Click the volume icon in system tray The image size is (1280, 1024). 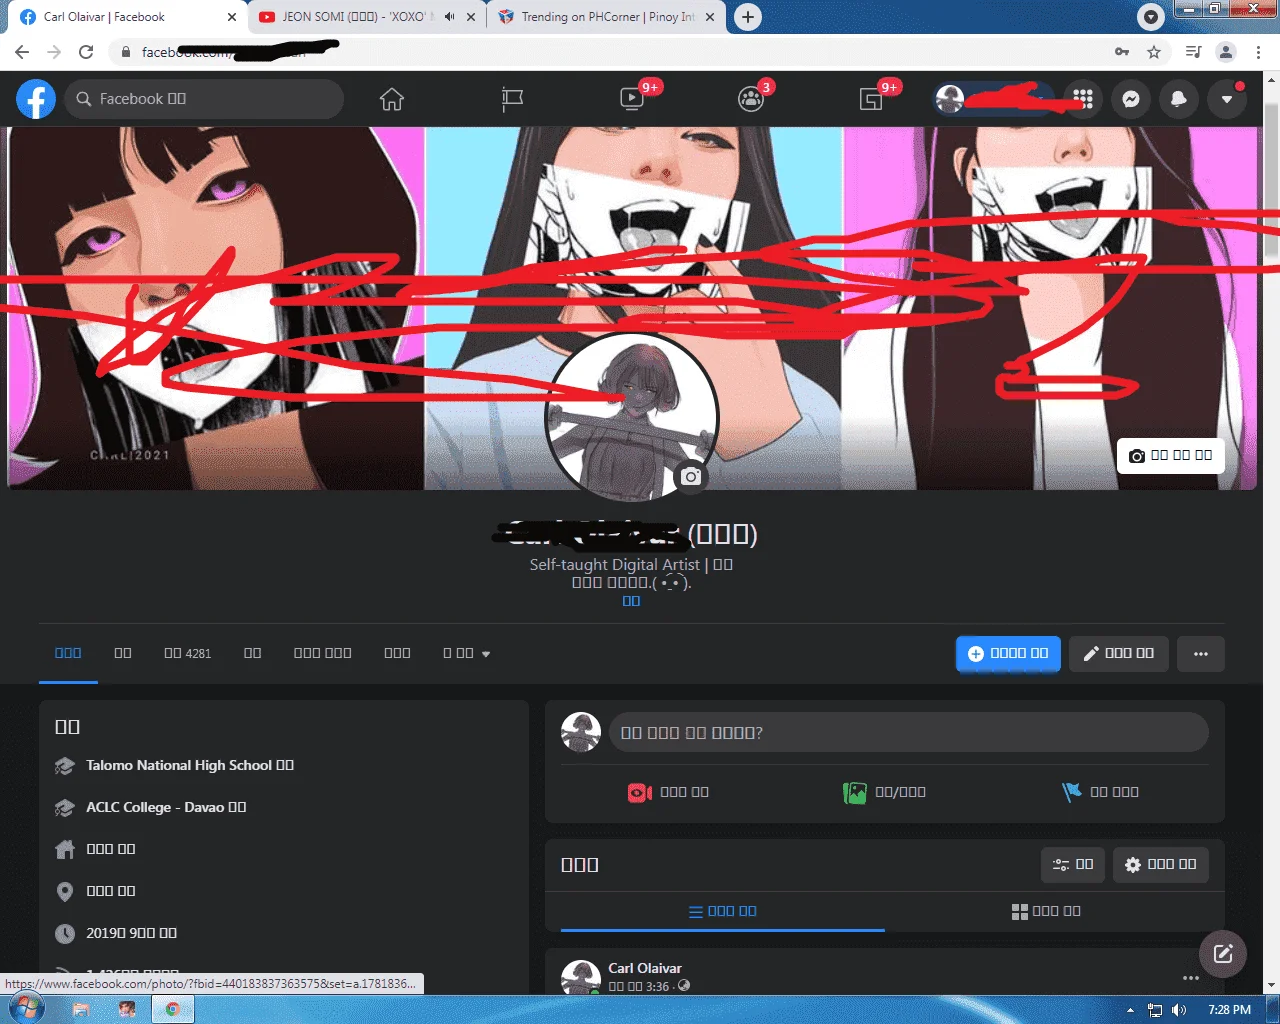(x=1179, y=1010)
